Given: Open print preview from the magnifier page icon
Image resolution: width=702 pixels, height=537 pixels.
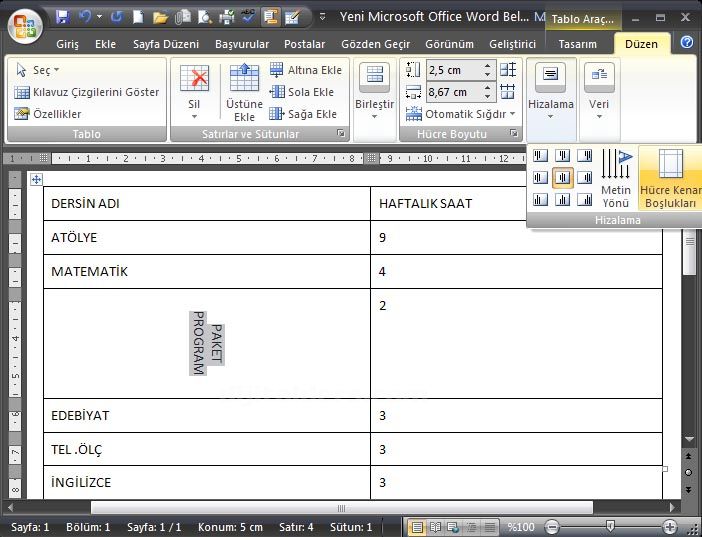Looking at the screenshot, I should pyautogui.click(x=205, y=17).
